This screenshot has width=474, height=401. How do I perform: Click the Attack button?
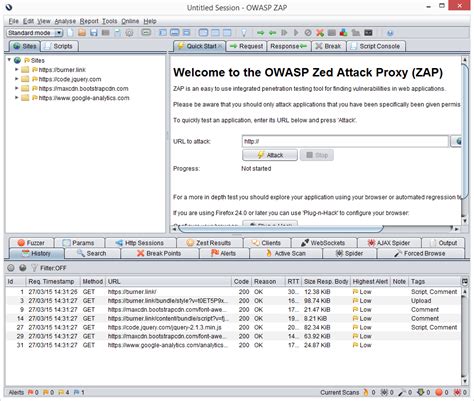click(270, 155)
